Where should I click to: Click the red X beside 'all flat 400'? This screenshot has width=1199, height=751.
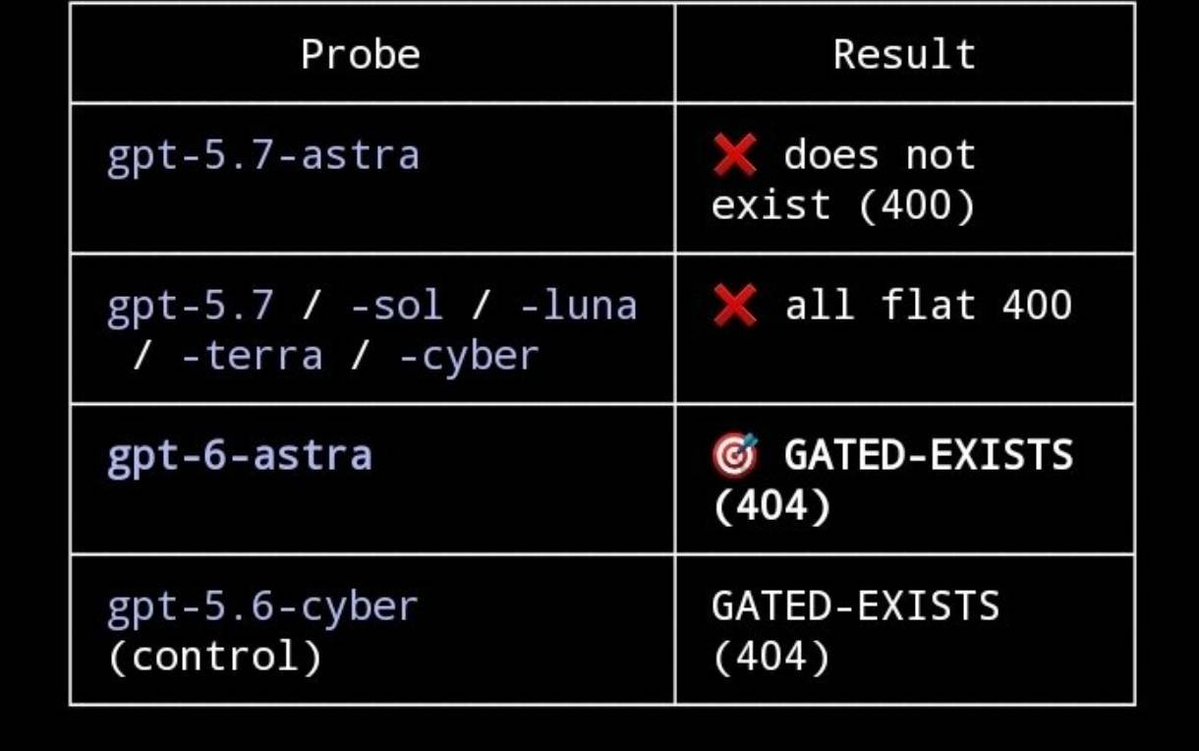click(735, 305)
